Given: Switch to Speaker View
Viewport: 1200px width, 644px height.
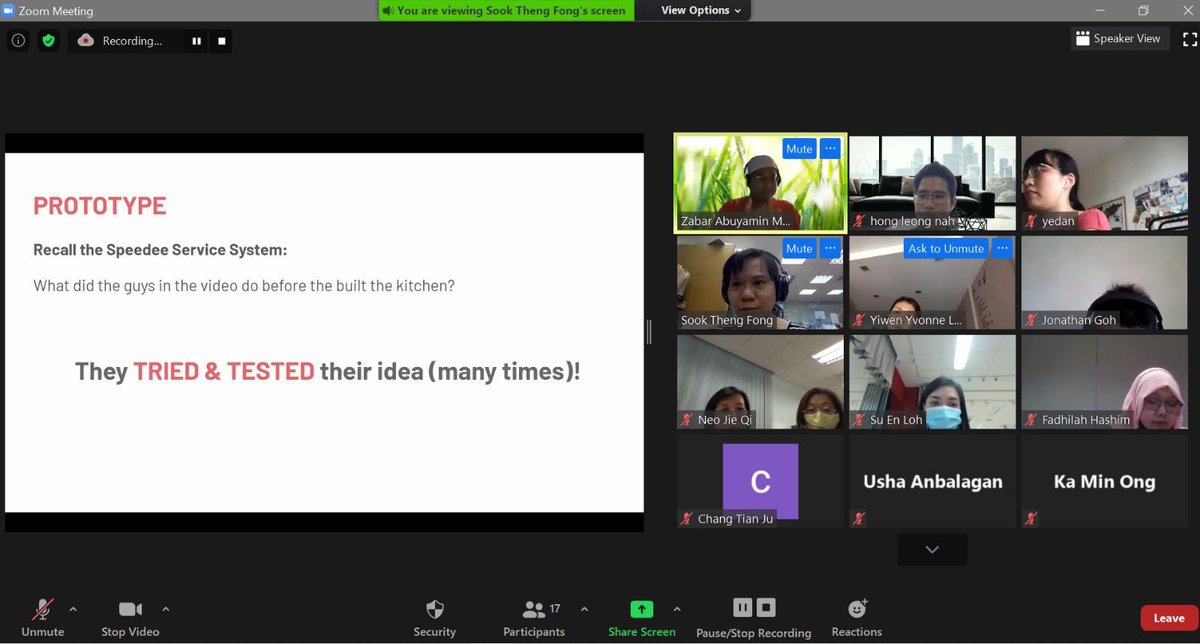Looking at the screenshot, I should point(1118,38).
